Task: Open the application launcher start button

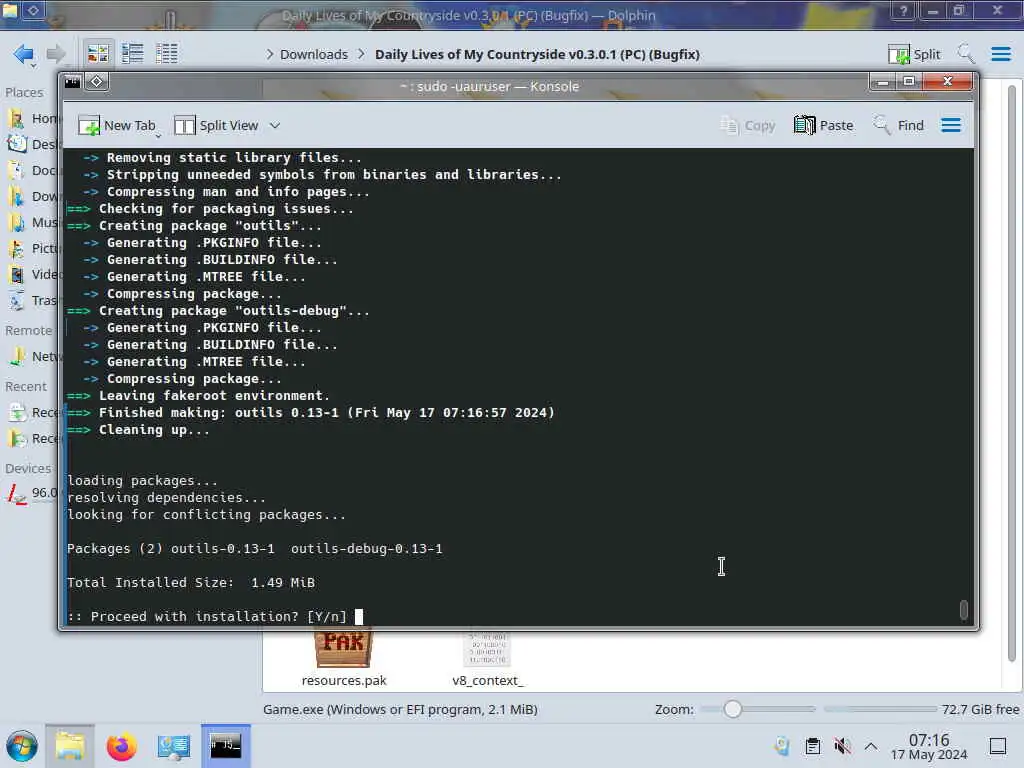Action: pos(22,746)
